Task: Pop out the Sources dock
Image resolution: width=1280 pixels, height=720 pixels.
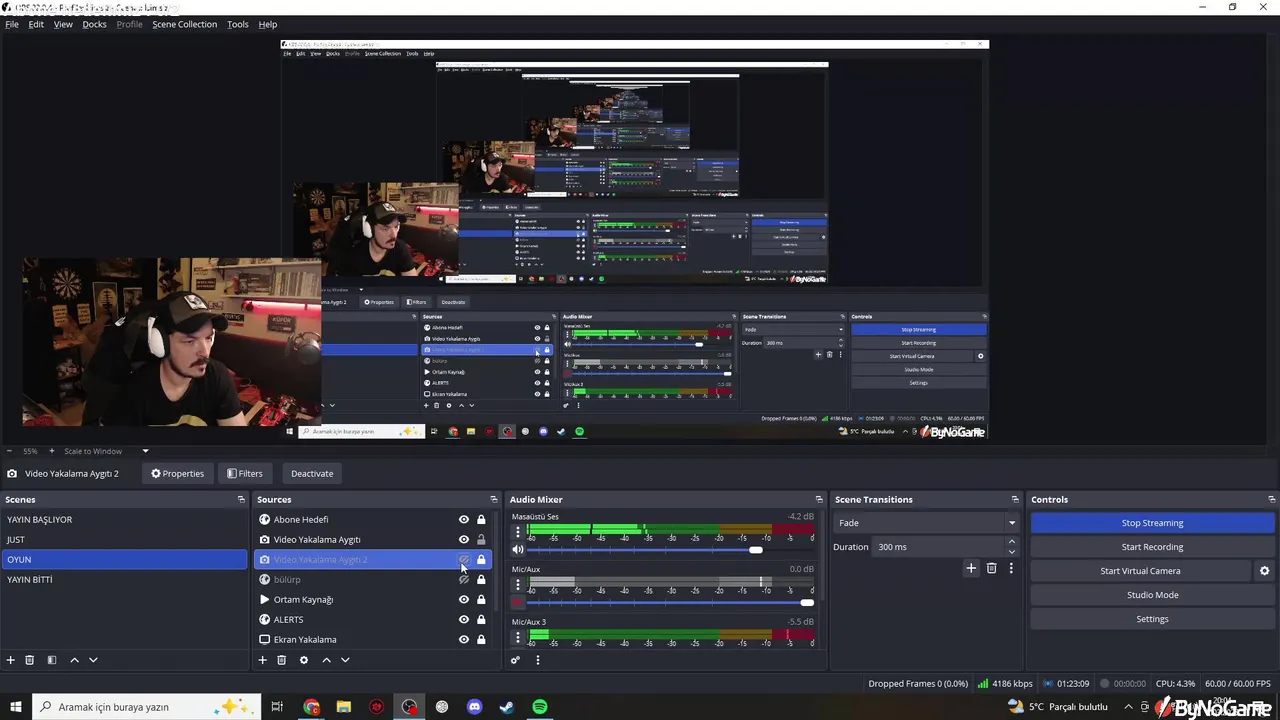Action: (x=493, y=499)
